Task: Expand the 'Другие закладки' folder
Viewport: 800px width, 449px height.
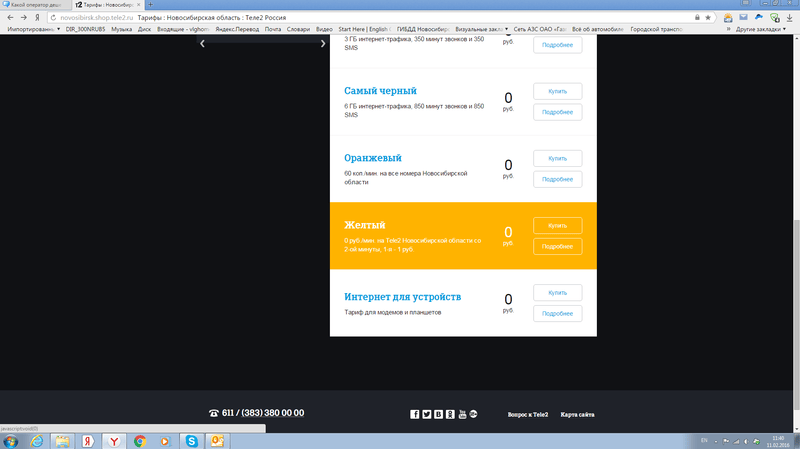Action: click(x=760, y=29)
